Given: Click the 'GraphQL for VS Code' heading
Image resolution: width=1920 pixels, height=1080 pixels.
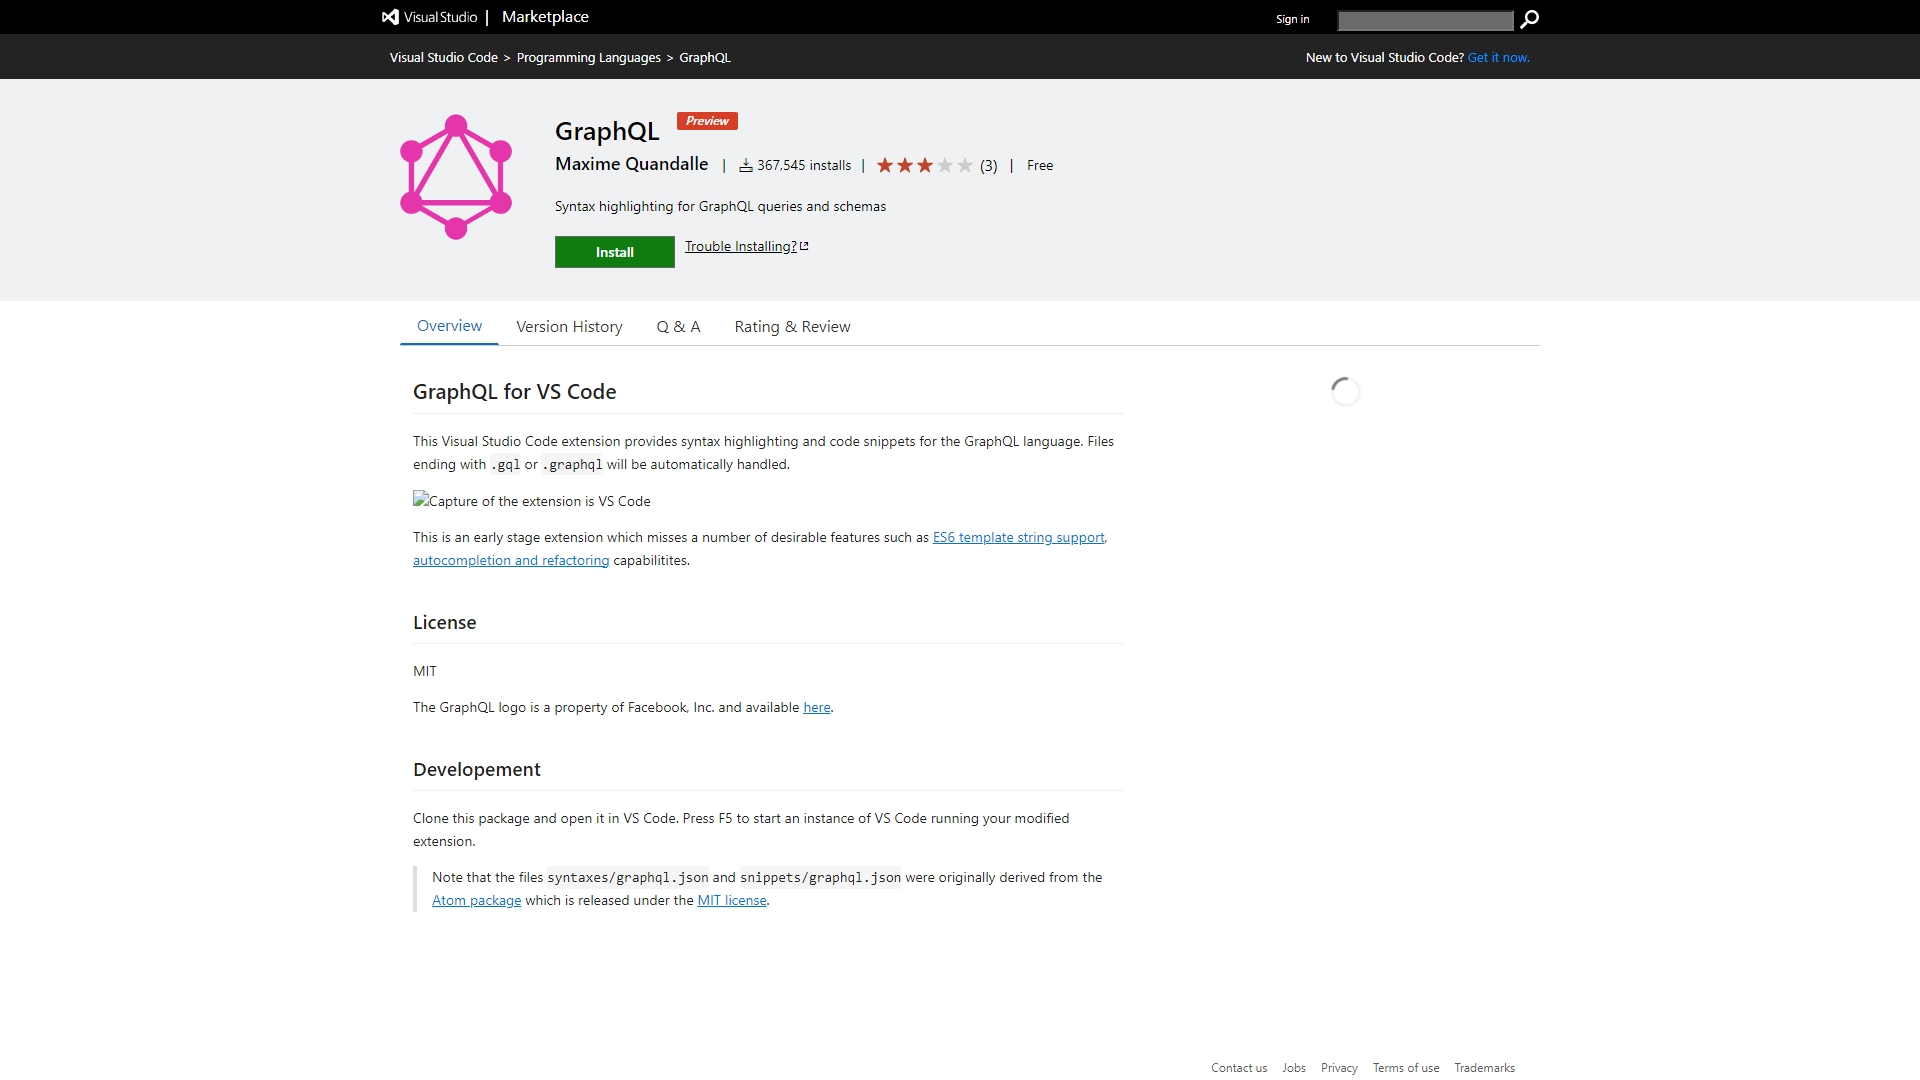Looking at the screenshot, I should 514,392.
